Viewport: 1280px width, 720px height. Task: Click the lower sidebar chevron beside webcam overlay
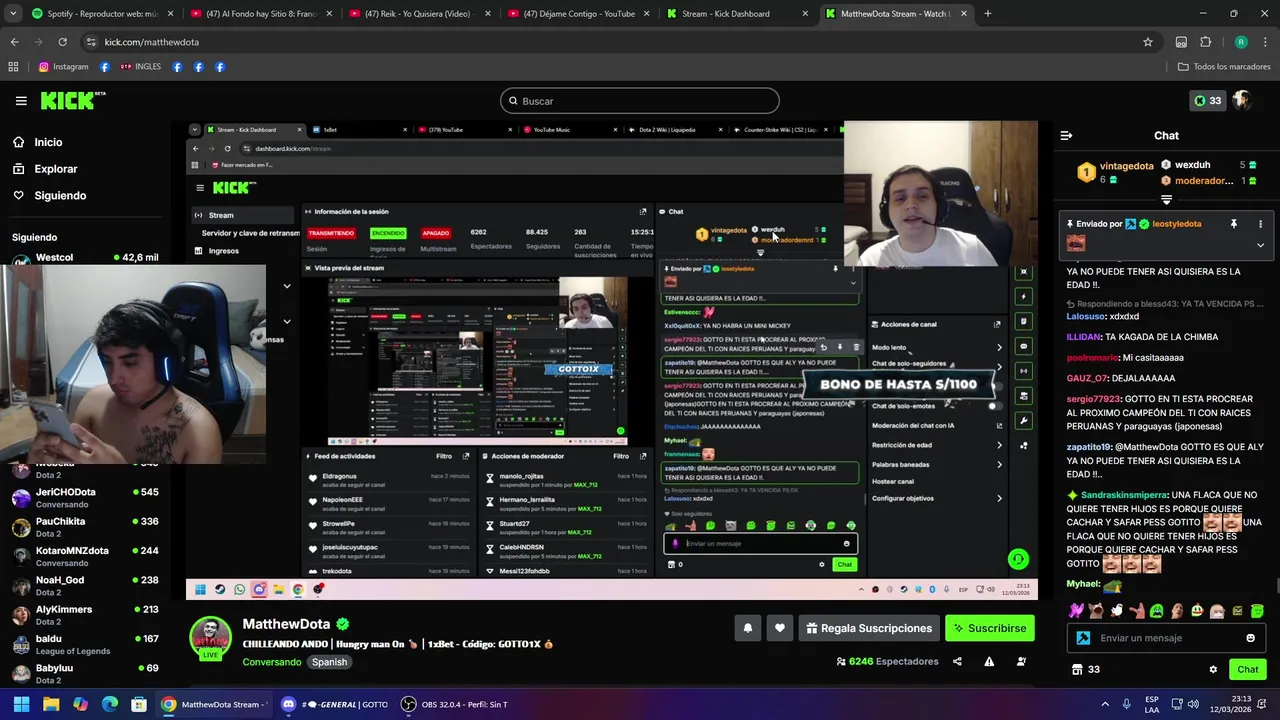tap(287, 321)
